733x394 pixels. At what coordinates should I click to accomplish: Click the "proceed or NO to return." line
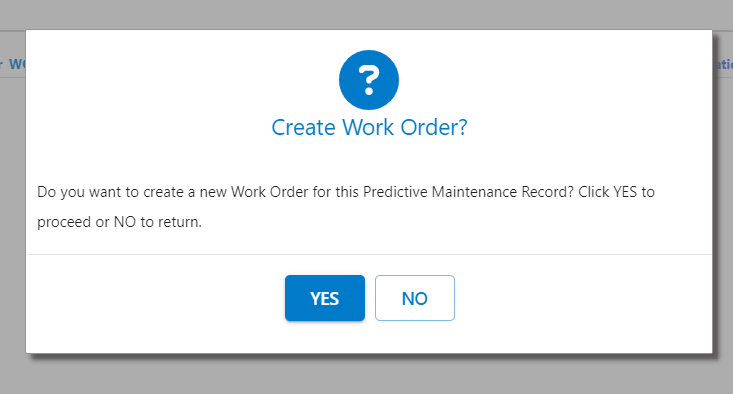(120, 222)
